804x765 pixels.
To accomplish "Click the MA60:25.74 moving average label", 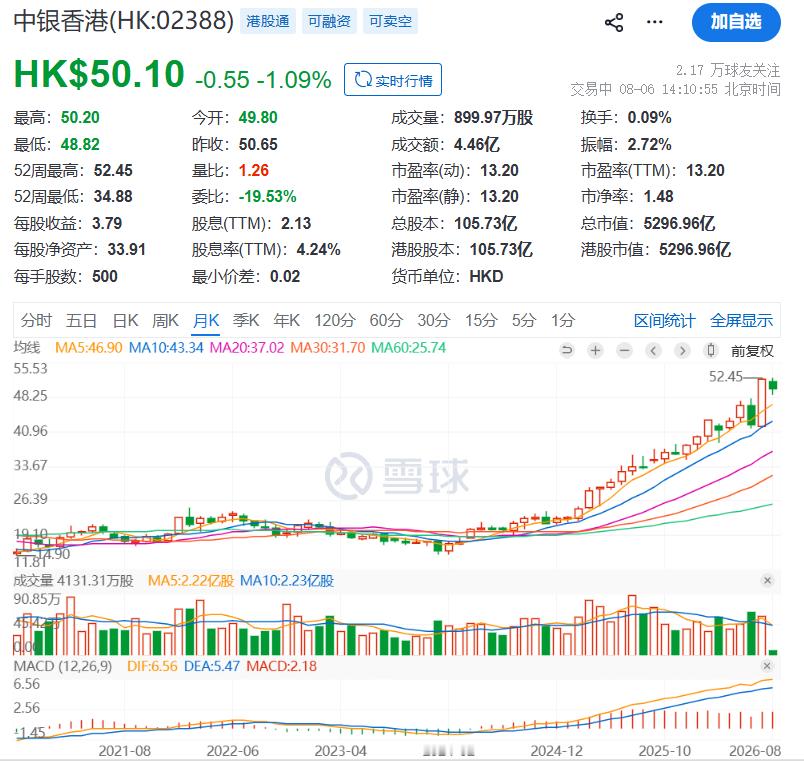I will pos(409,348).
